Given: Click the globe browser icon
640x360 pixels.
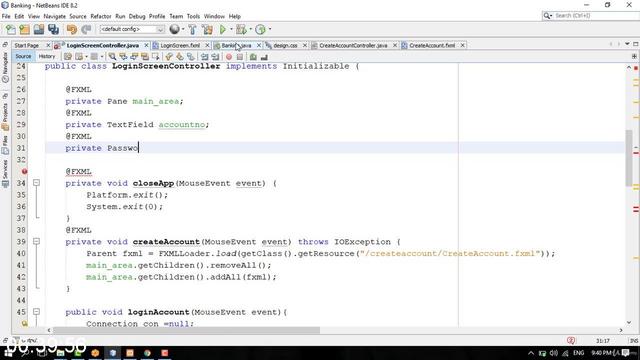Looking at the screenshot, I should pos(174,29).
